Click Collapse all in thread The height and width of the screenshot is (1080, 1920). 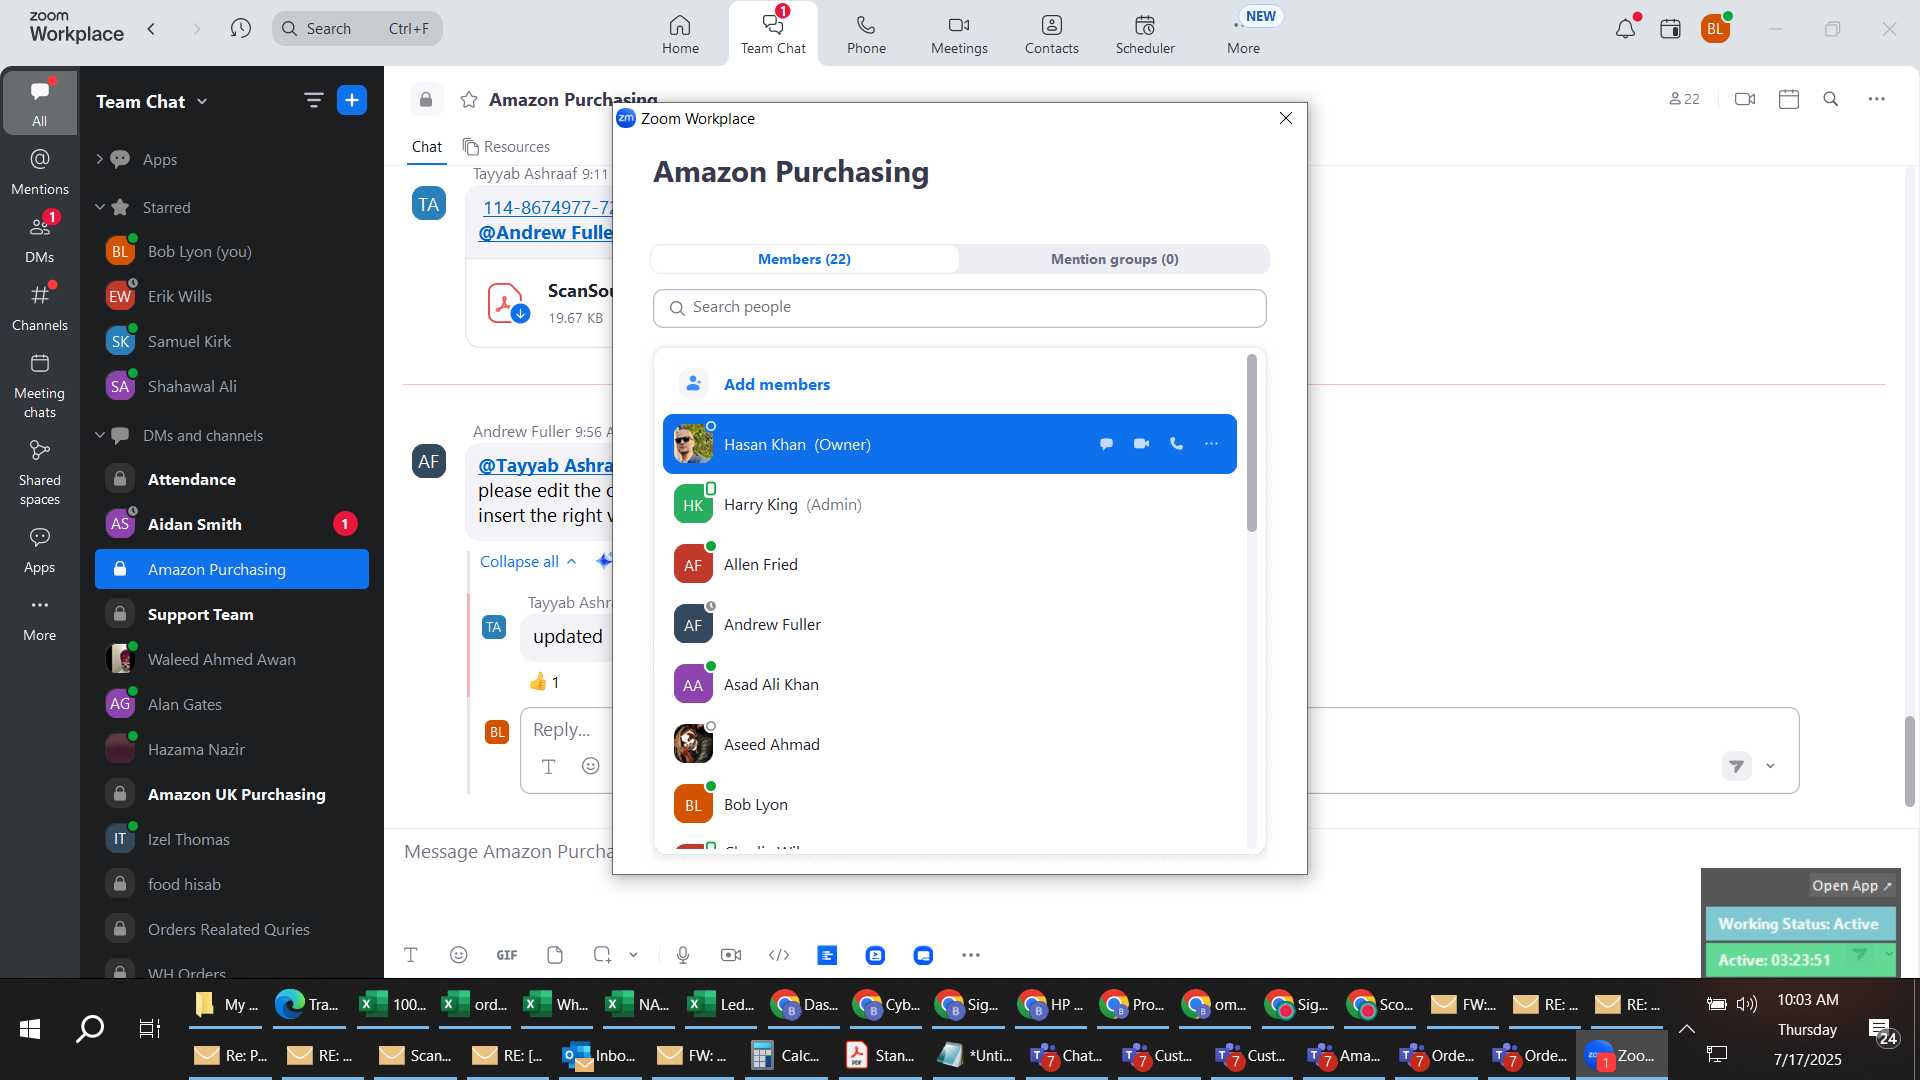[x=528, y=562]
